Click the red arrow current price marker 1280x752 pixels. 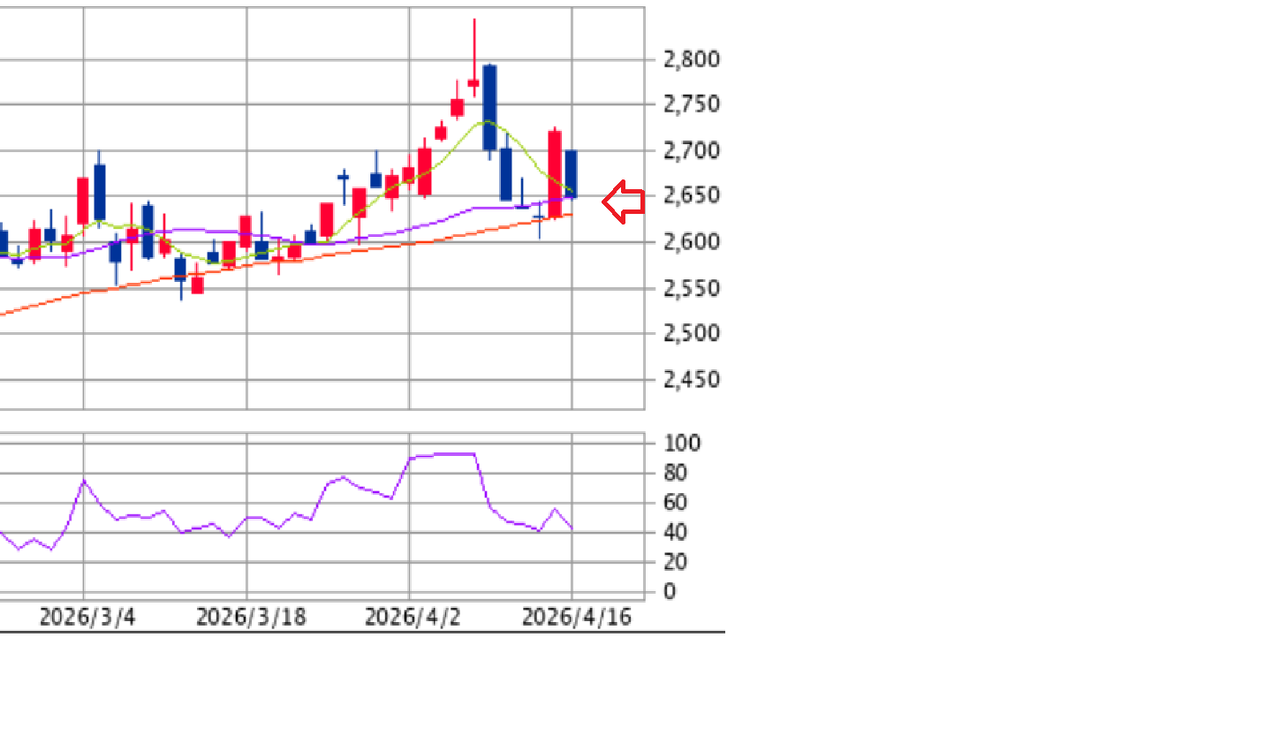[623, 202]
